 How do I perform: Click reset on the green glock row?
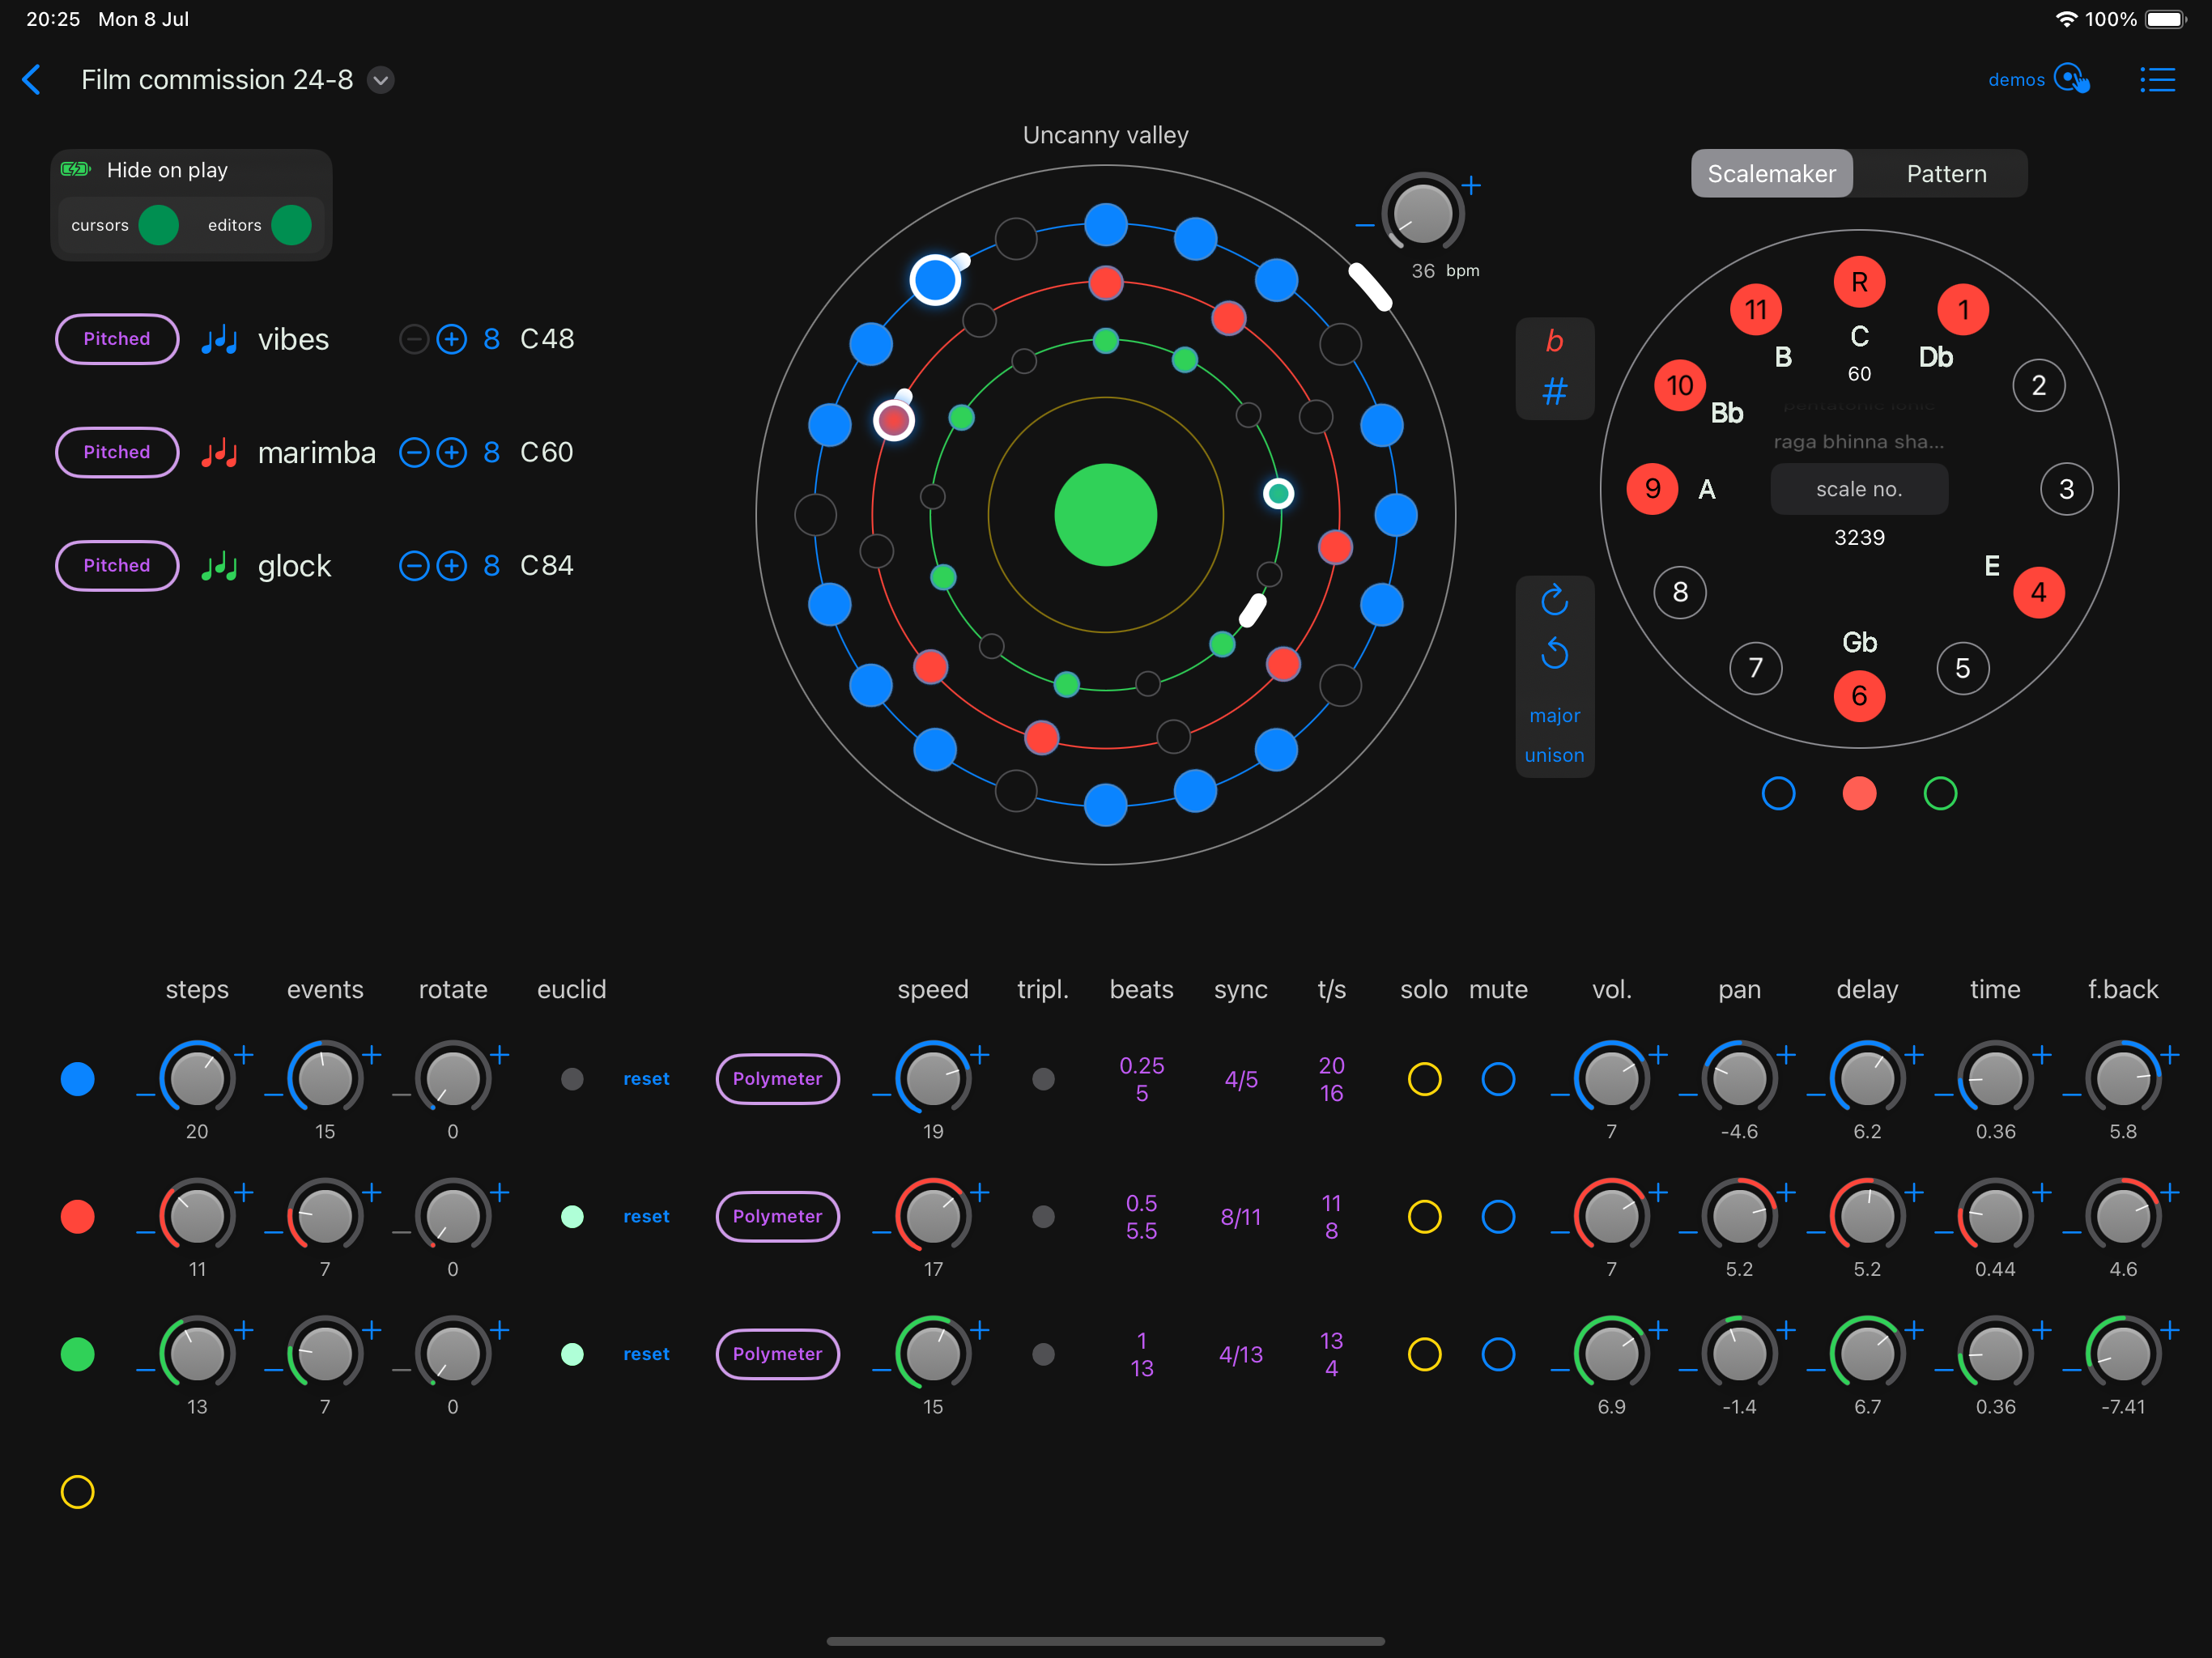[646, 1354]
